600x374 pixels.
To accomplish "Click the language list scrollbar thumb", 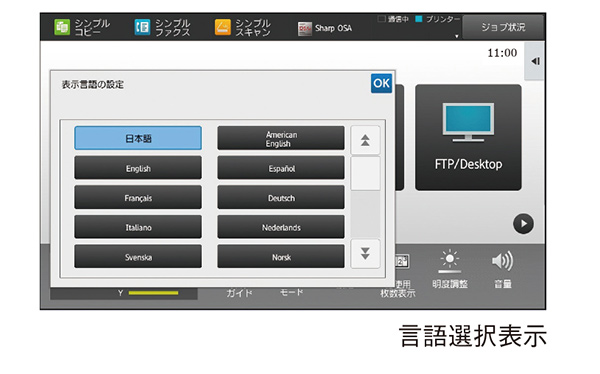I will point(365,173).
